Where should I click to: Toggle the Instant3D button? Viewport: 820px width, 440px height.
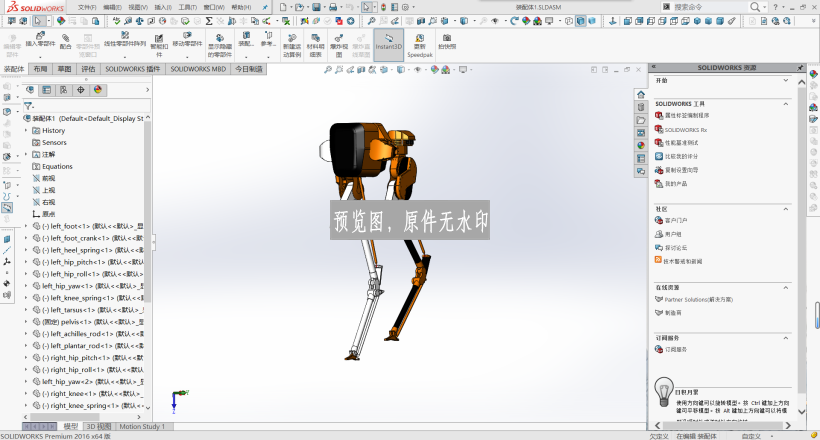389,46
